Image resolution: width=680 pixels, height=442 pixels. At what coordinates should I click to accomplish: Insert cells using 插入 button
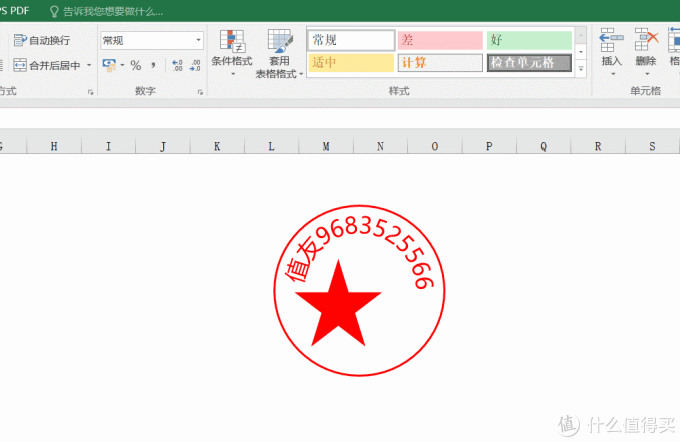611,47
